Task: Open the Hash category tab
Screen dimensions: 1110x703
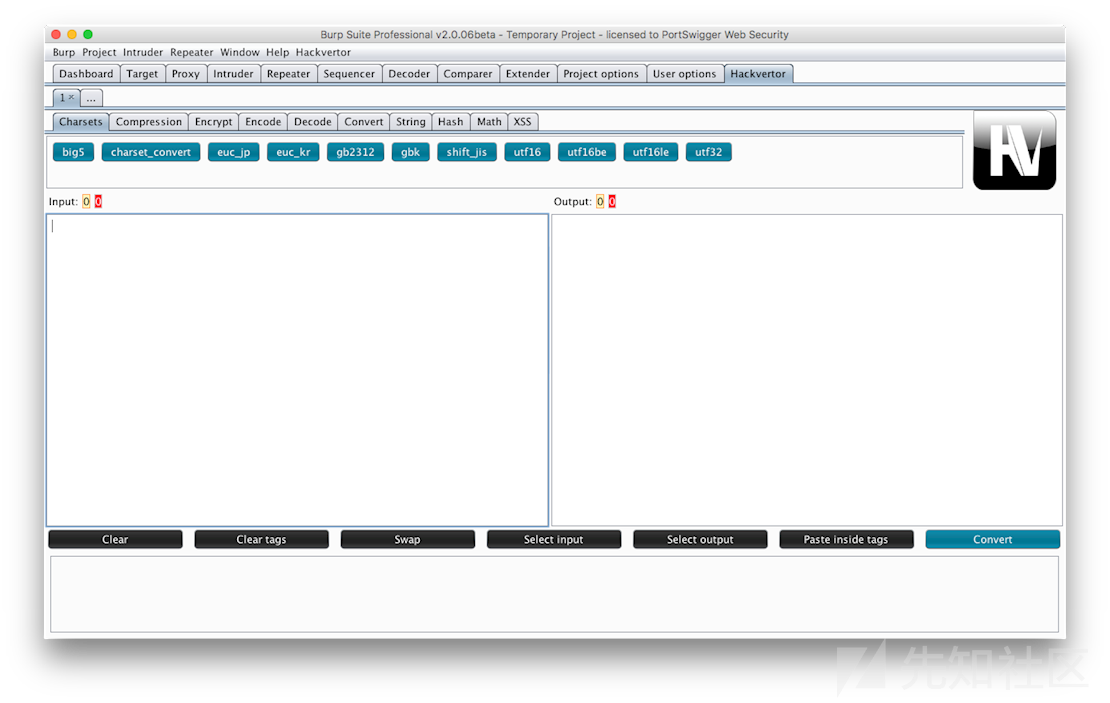Action: tap(450, 122)
